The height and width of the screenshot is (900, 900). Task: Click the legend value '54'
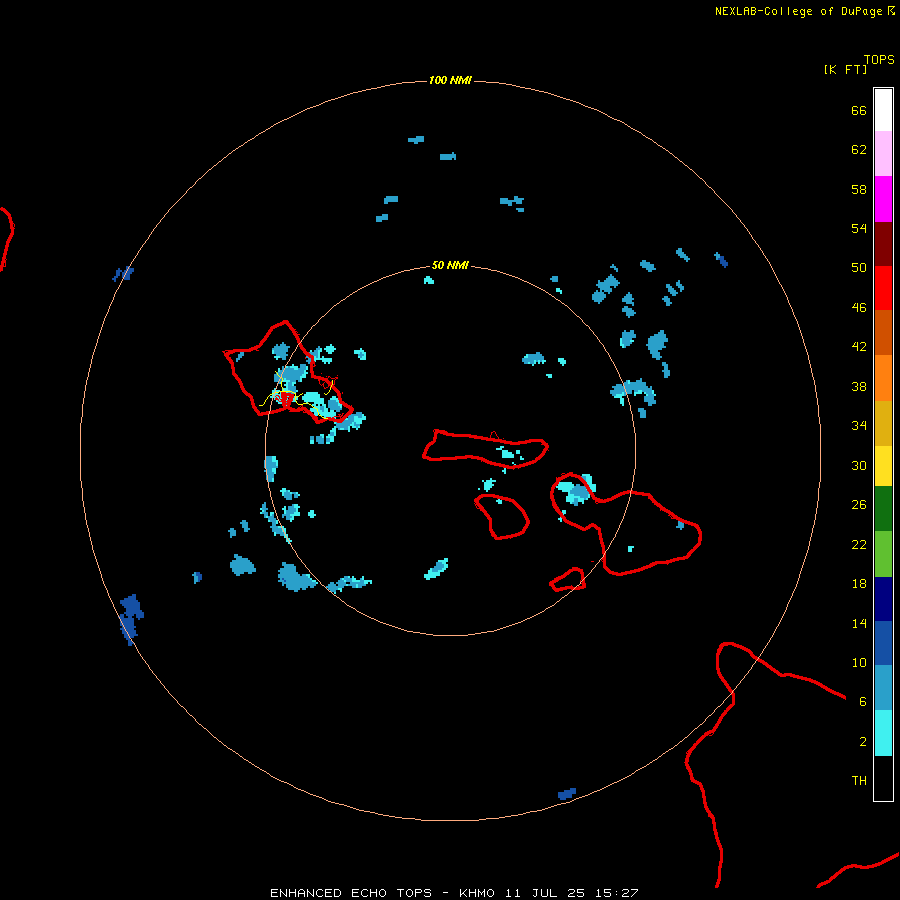[x=859, y=228]
